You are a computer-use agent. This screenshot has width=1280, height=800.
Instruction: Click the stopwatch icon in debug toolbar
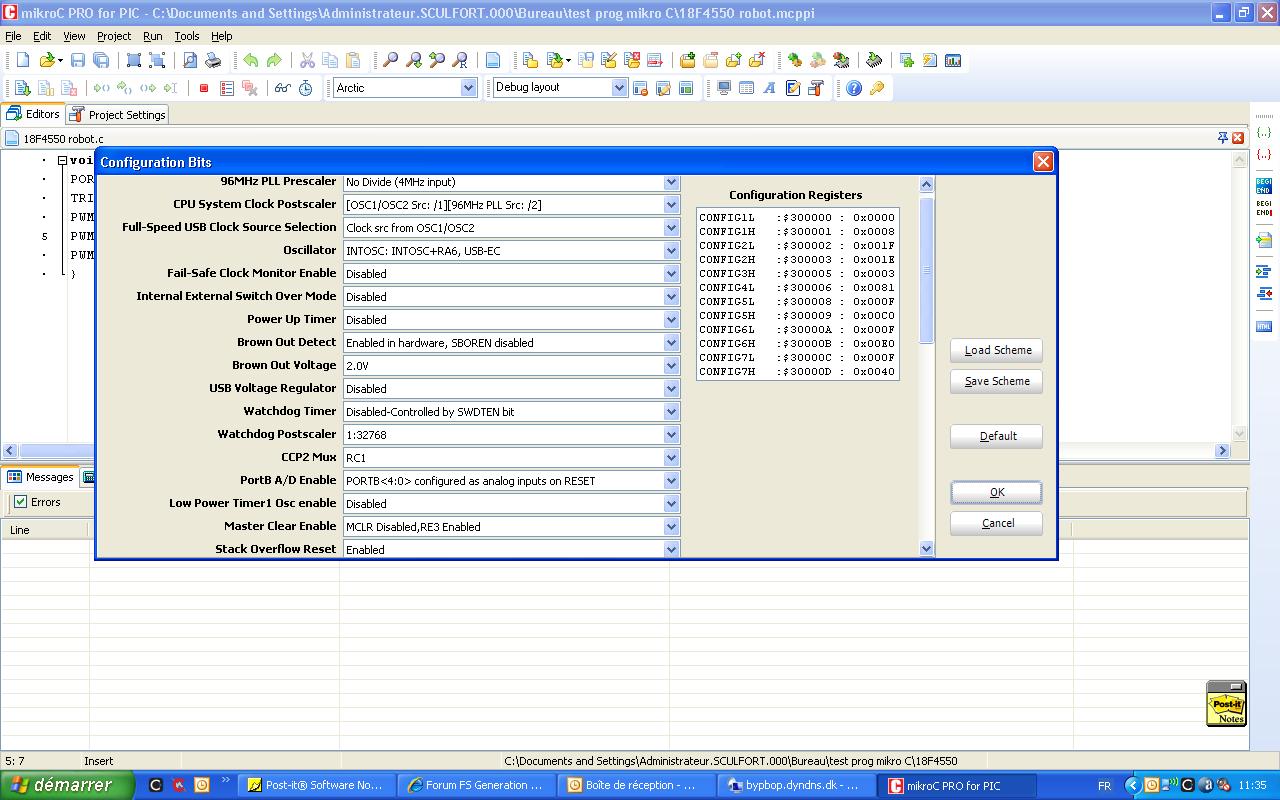pyautogui.click(x=306, y=88)
